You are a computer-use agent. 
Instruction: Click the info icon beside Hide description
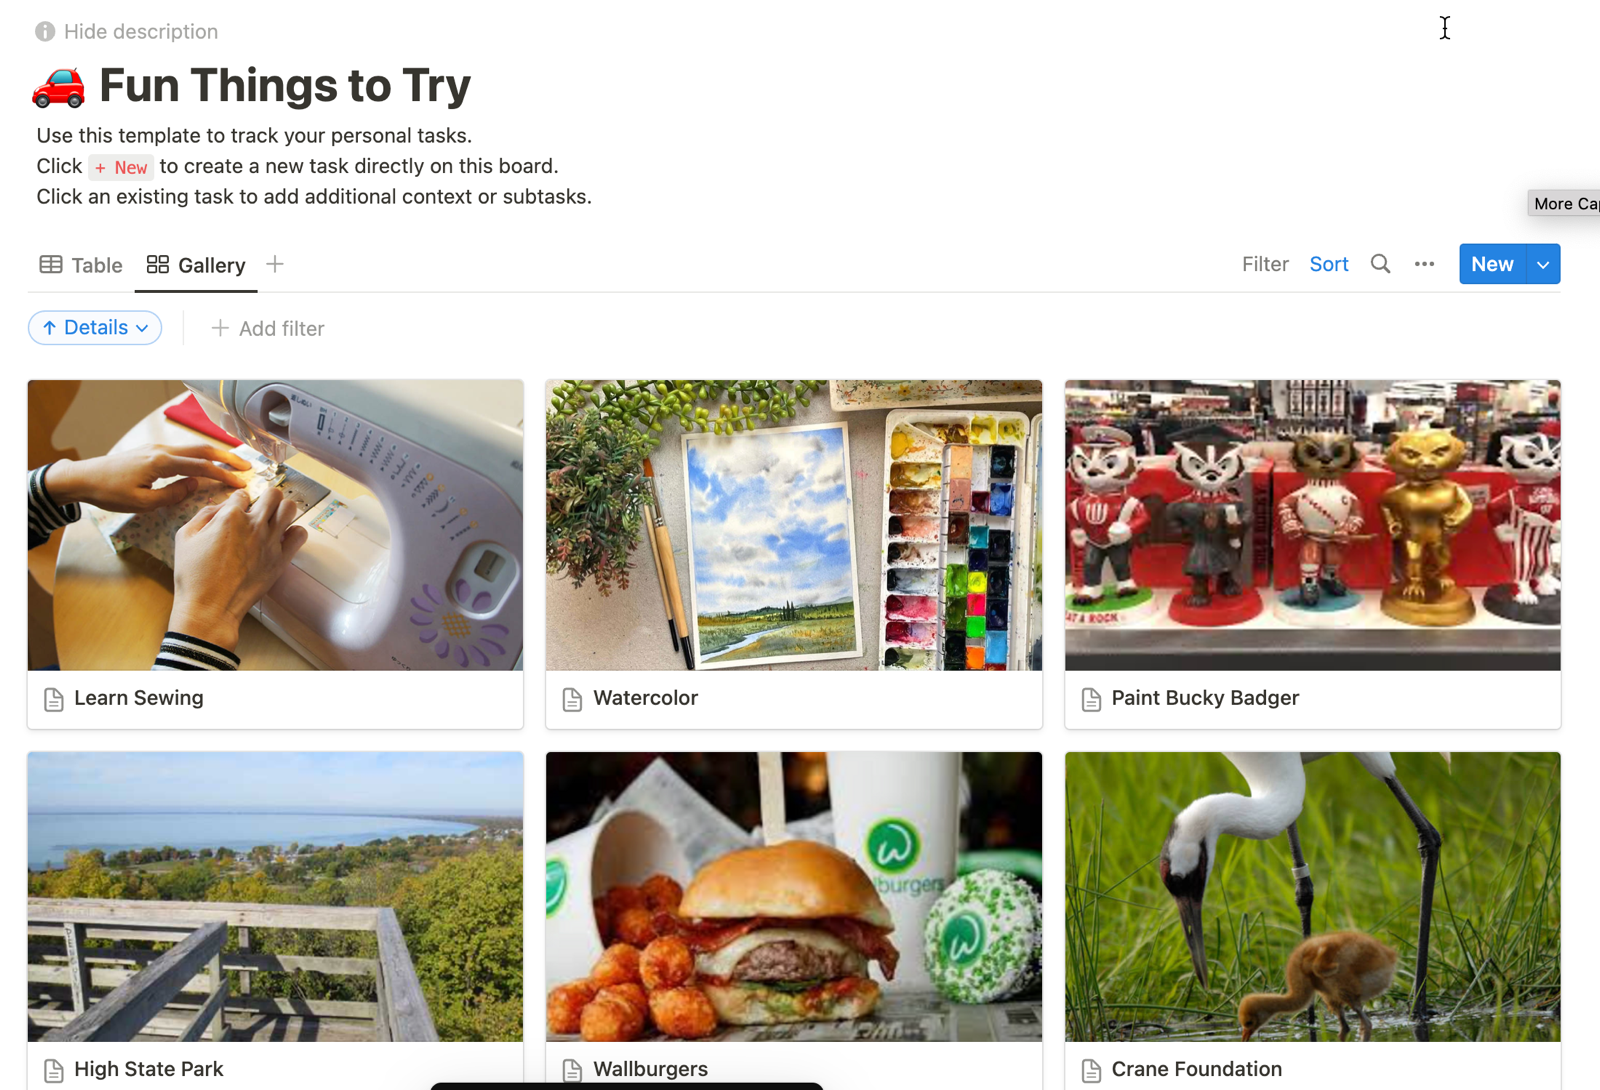44,31
